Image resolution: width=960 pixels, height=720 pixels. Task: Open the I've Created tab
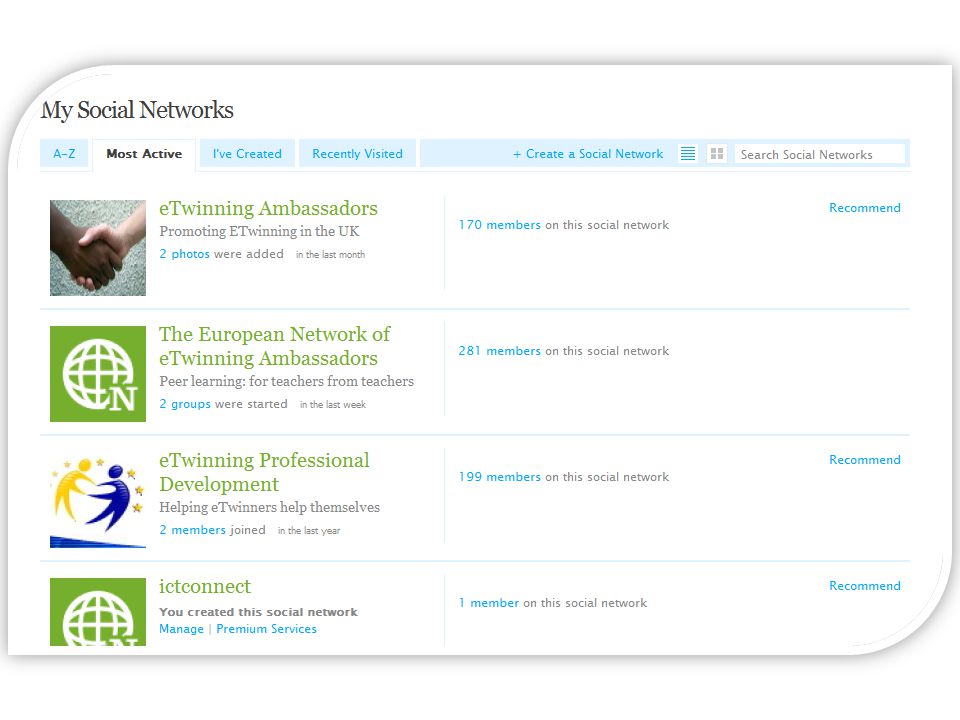coord(247,154)
